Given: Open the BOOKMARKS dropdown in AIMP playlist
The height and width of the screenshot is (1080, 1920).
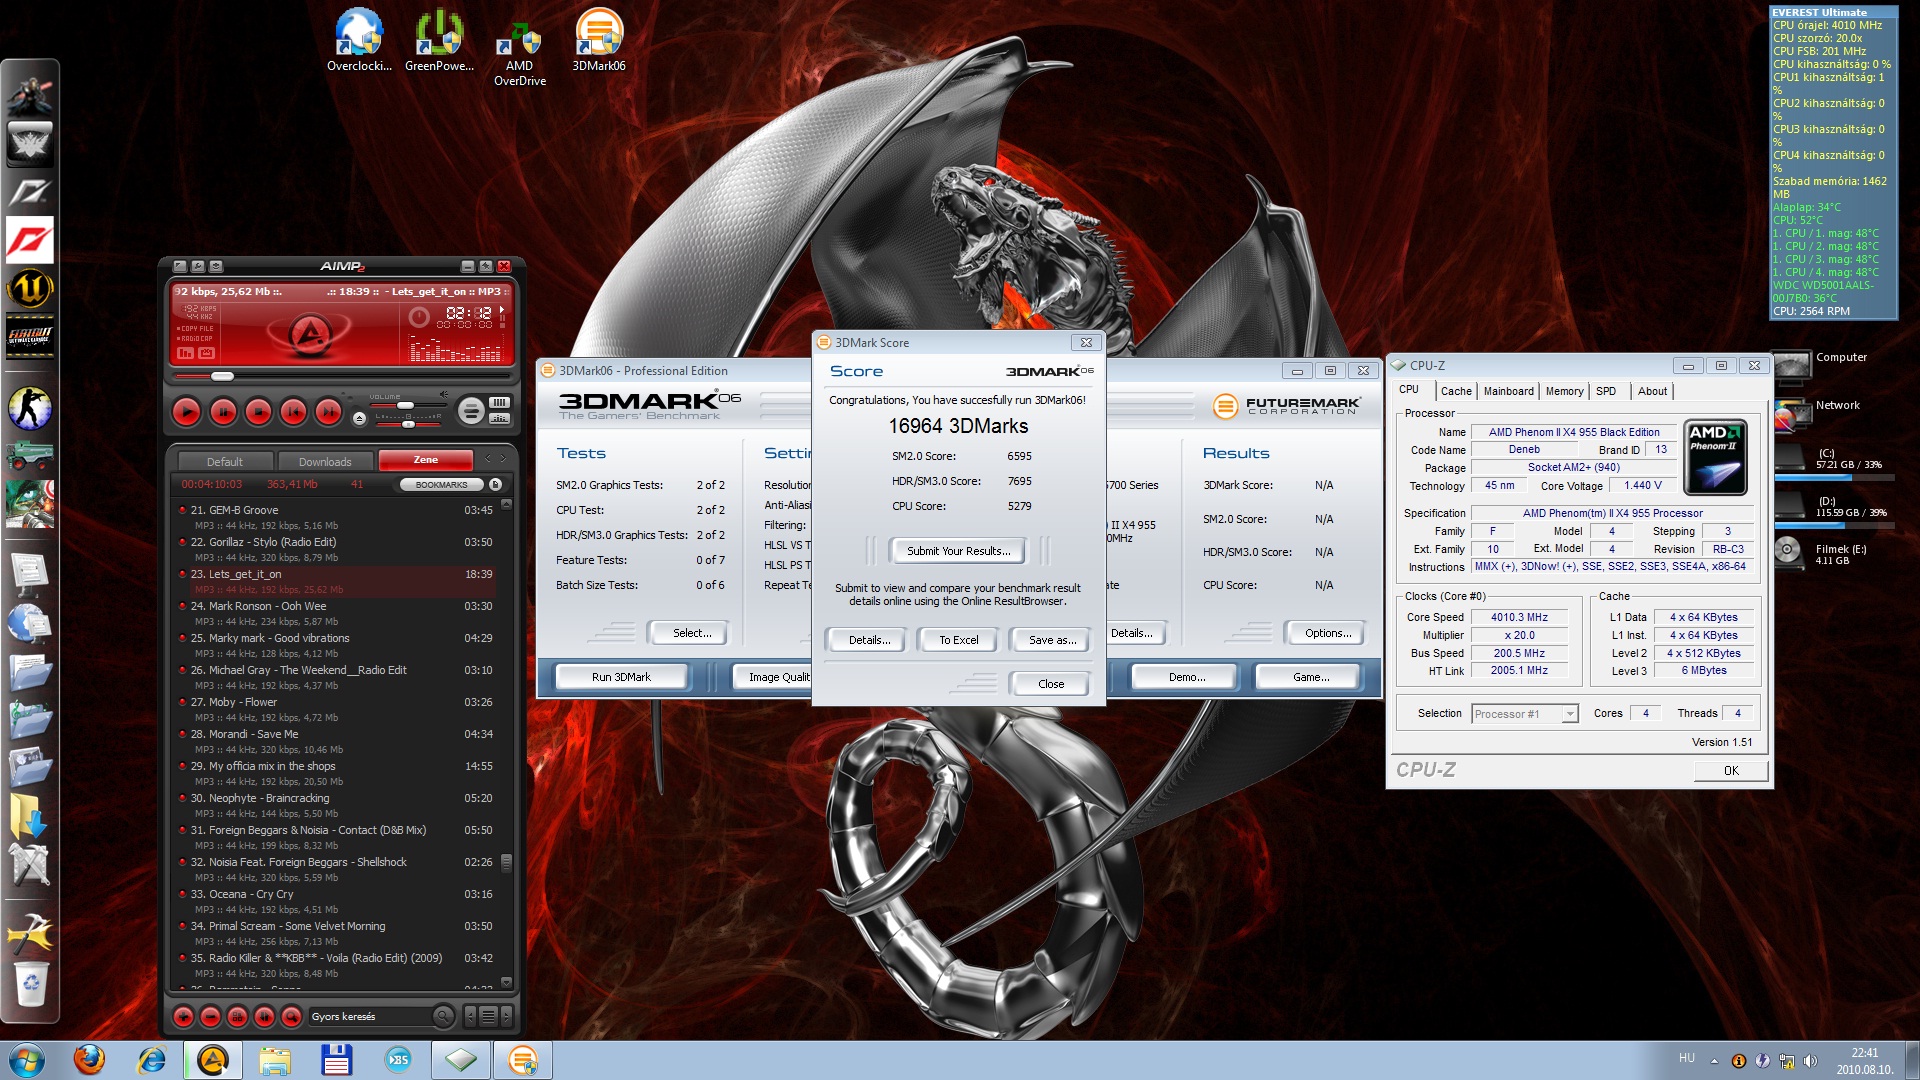Looking at the screenshot, I should (x=441, y=484).
